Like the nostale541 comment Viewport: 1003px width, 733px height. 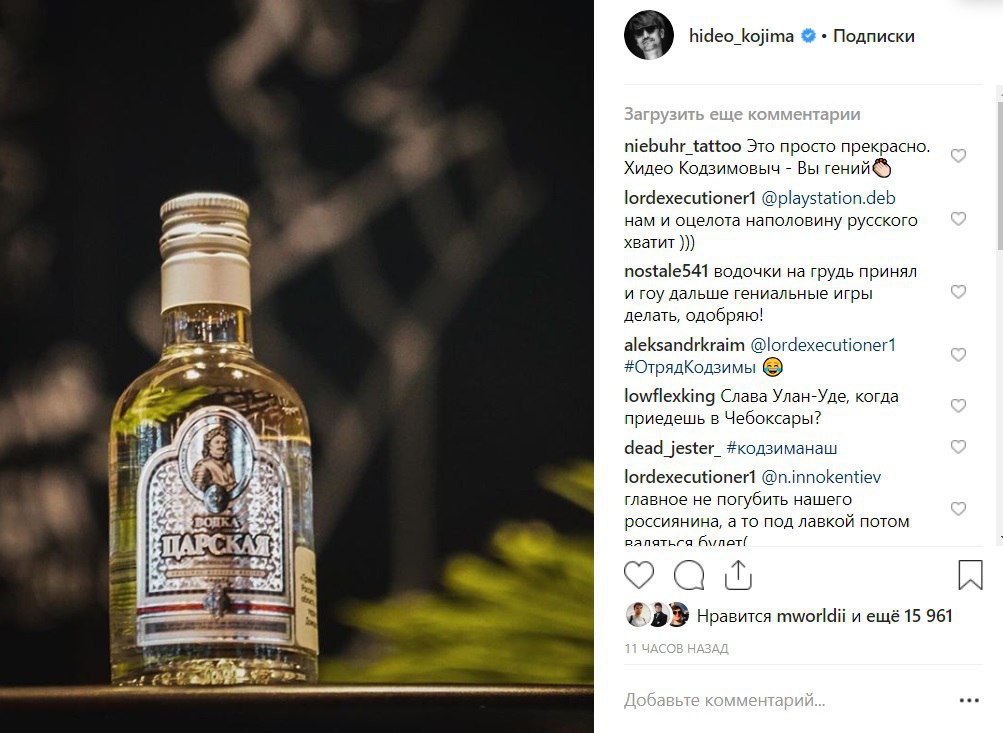958,292
